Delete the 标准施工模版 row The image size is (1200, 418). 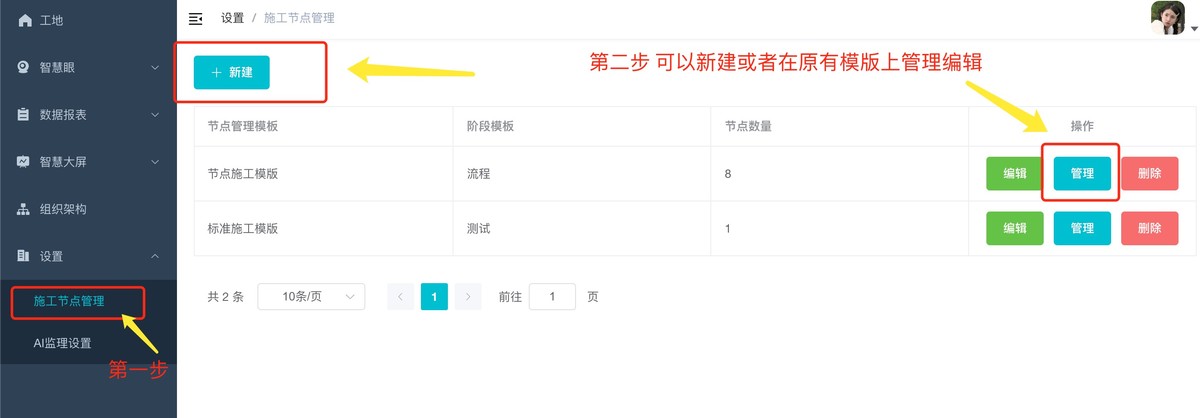[x=1149, y=228]
